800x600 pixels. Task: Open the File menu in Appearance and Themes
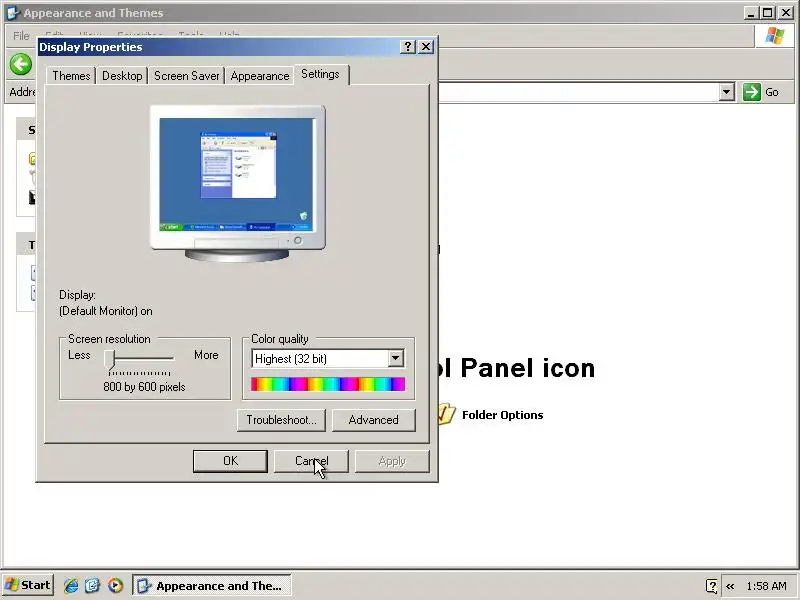click(21, 36)
